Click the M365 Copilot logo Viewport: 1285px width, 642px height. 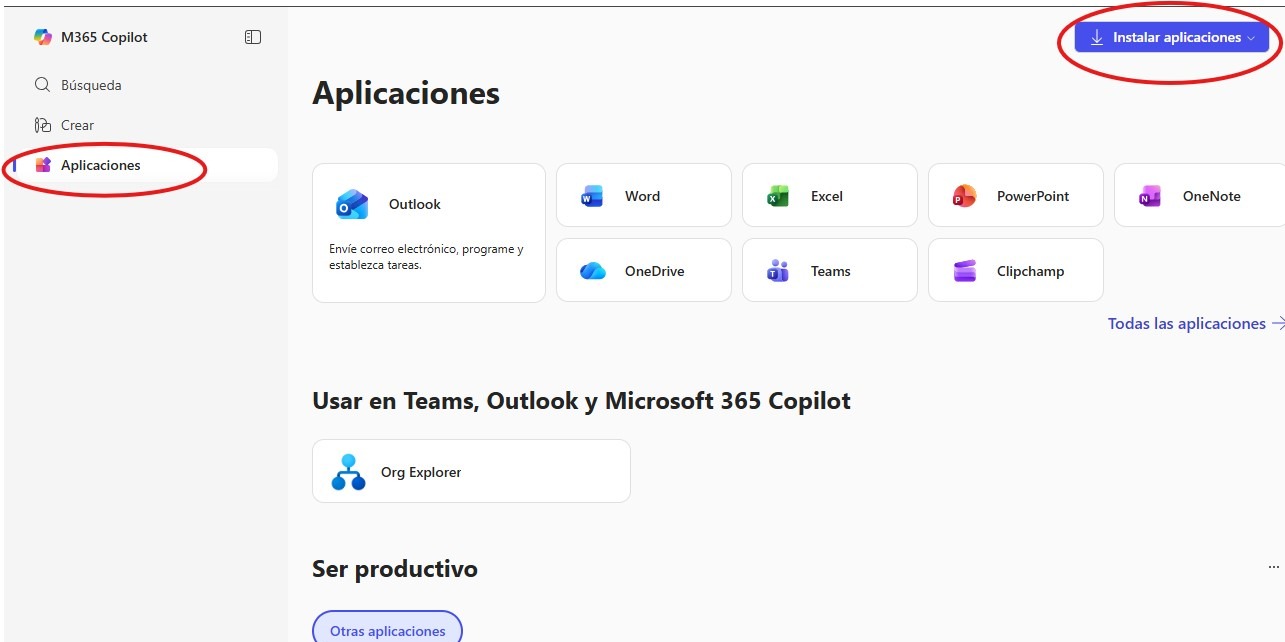pos(44,36)
